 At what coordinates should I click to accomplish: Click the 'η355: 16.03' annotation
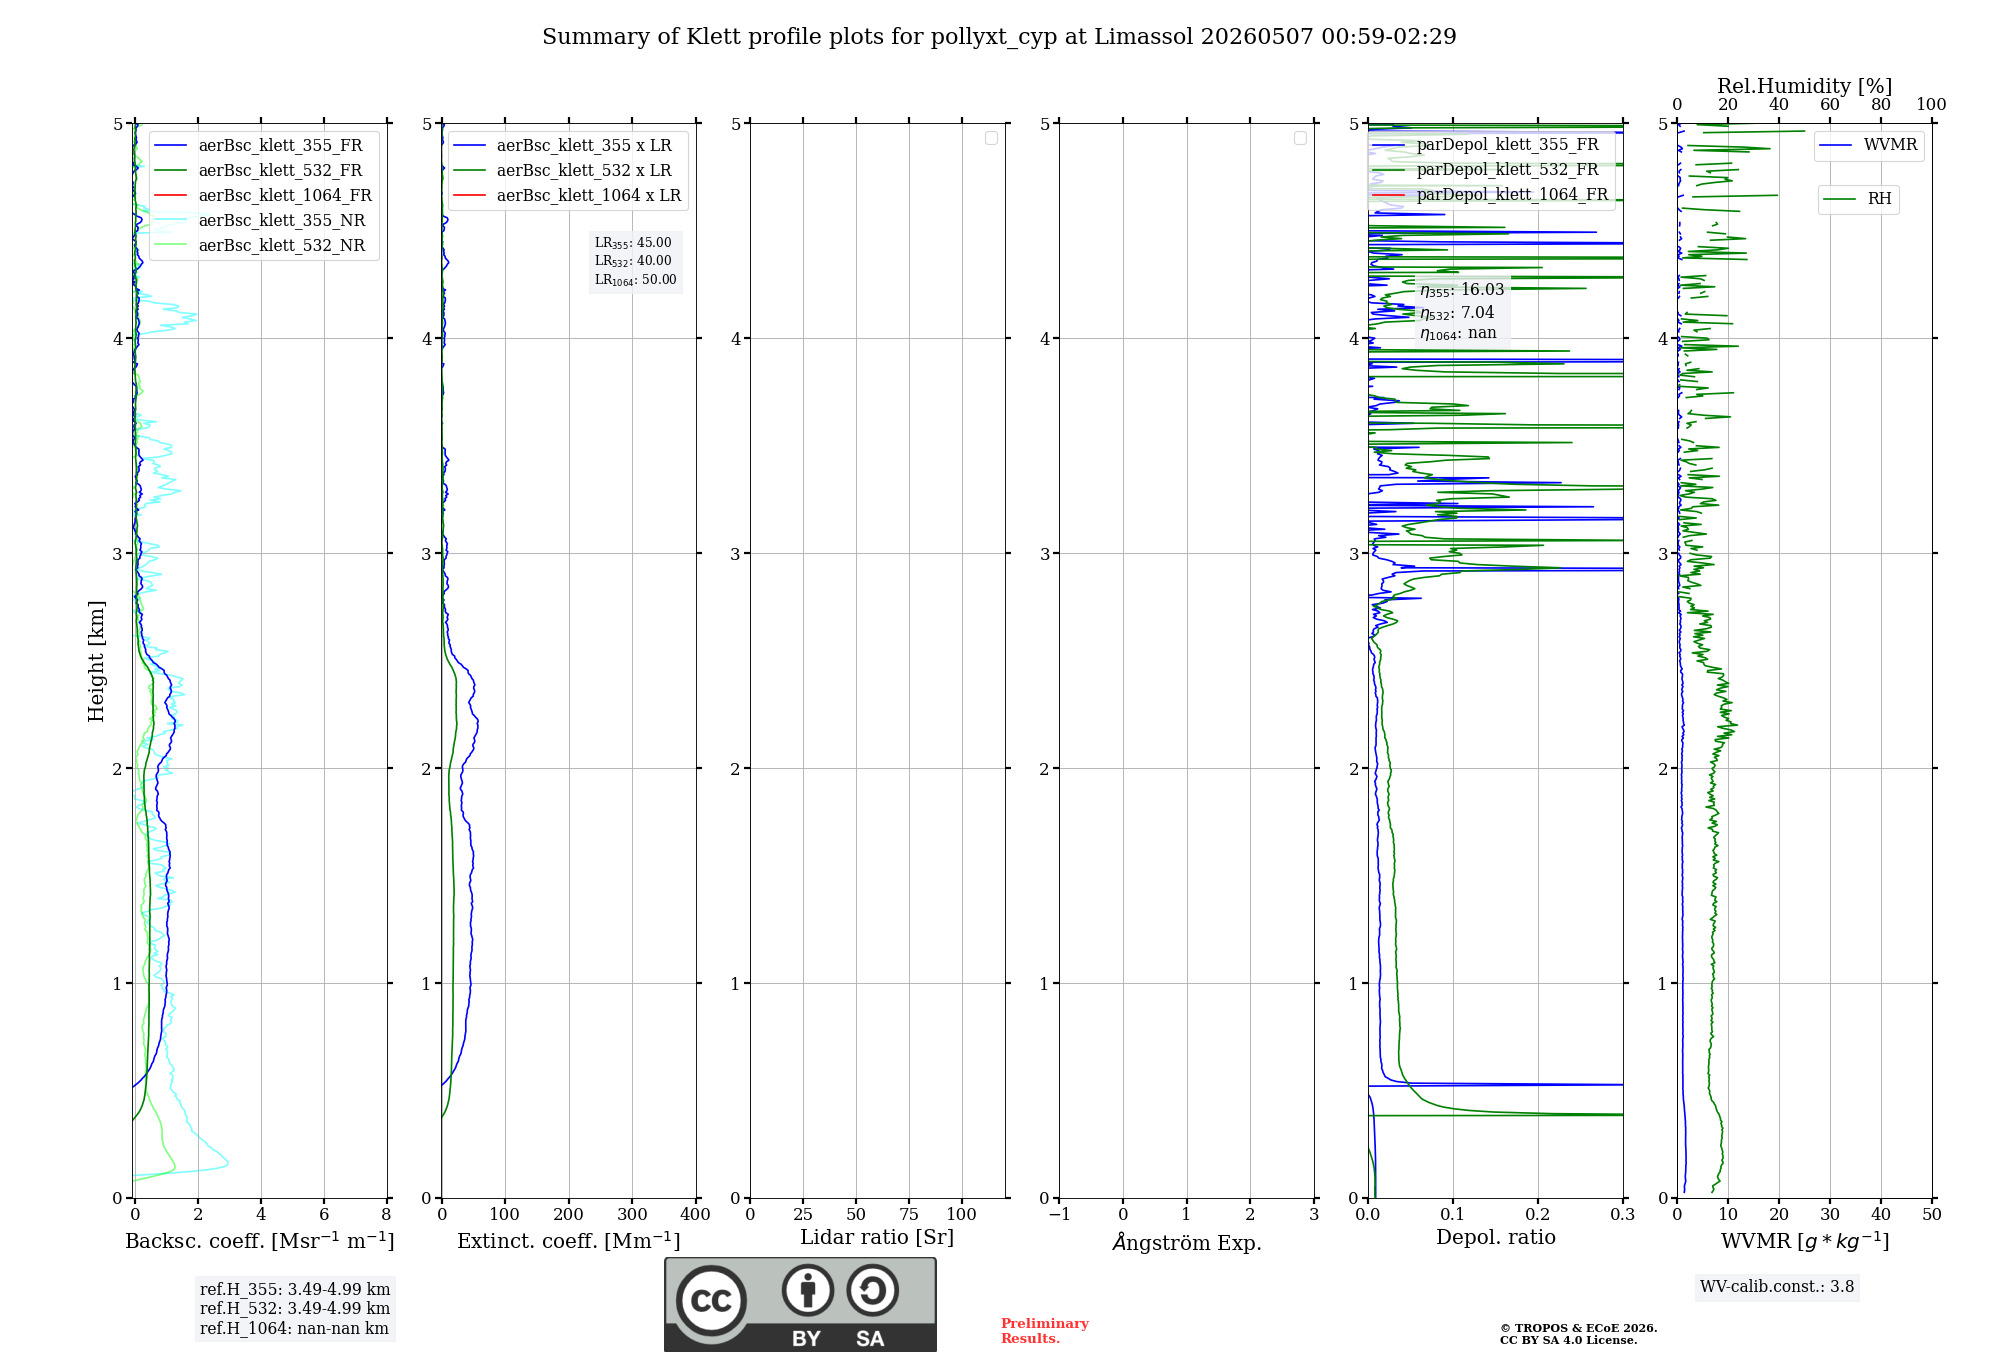point(1462,290)
